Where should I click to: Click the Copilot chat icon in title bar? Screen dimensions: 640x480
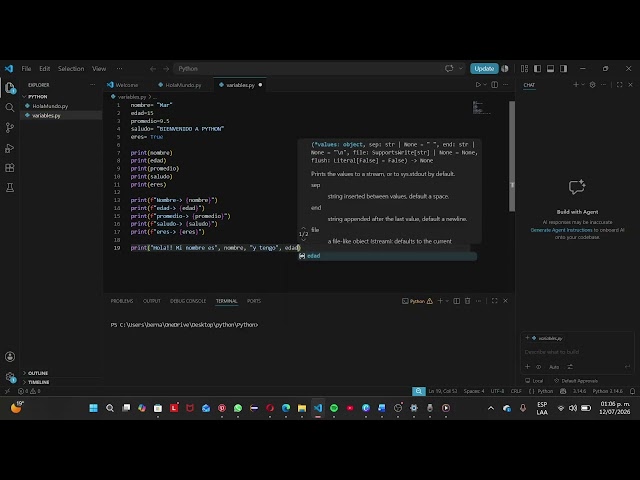pyautogui.click(x=449, y=69)
